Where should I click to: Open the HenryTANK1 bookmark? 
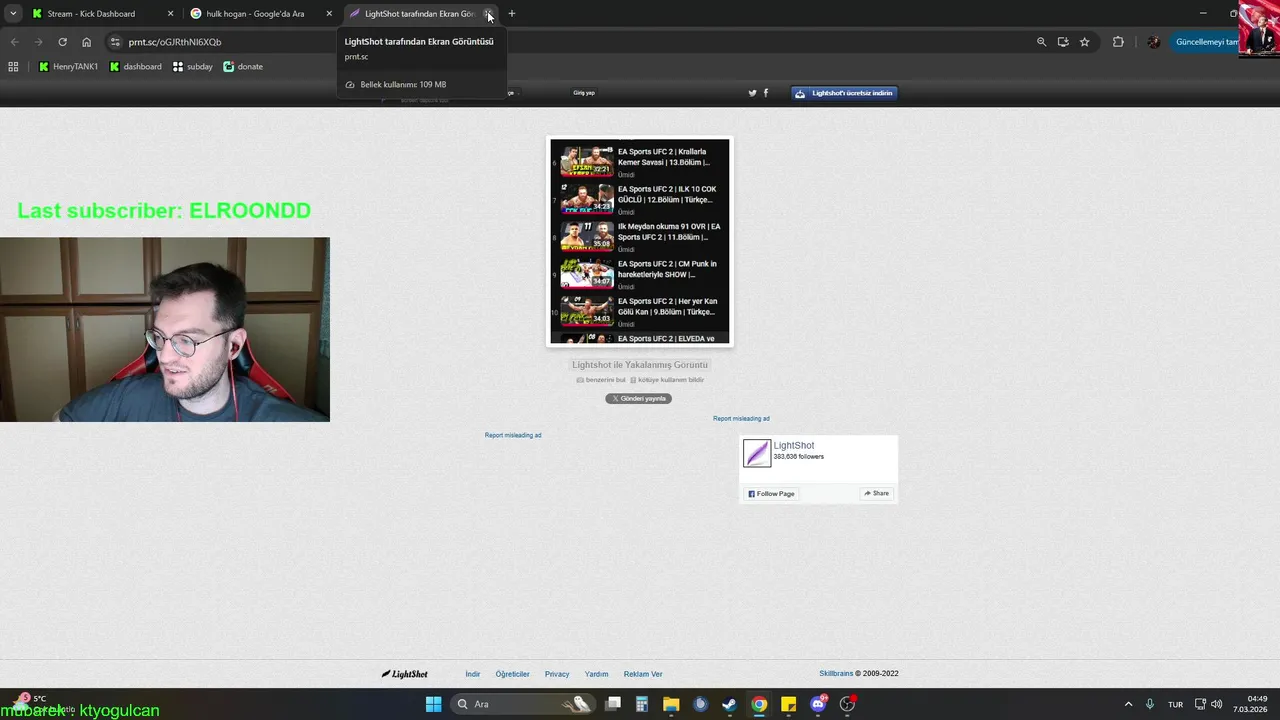point(69,67)
